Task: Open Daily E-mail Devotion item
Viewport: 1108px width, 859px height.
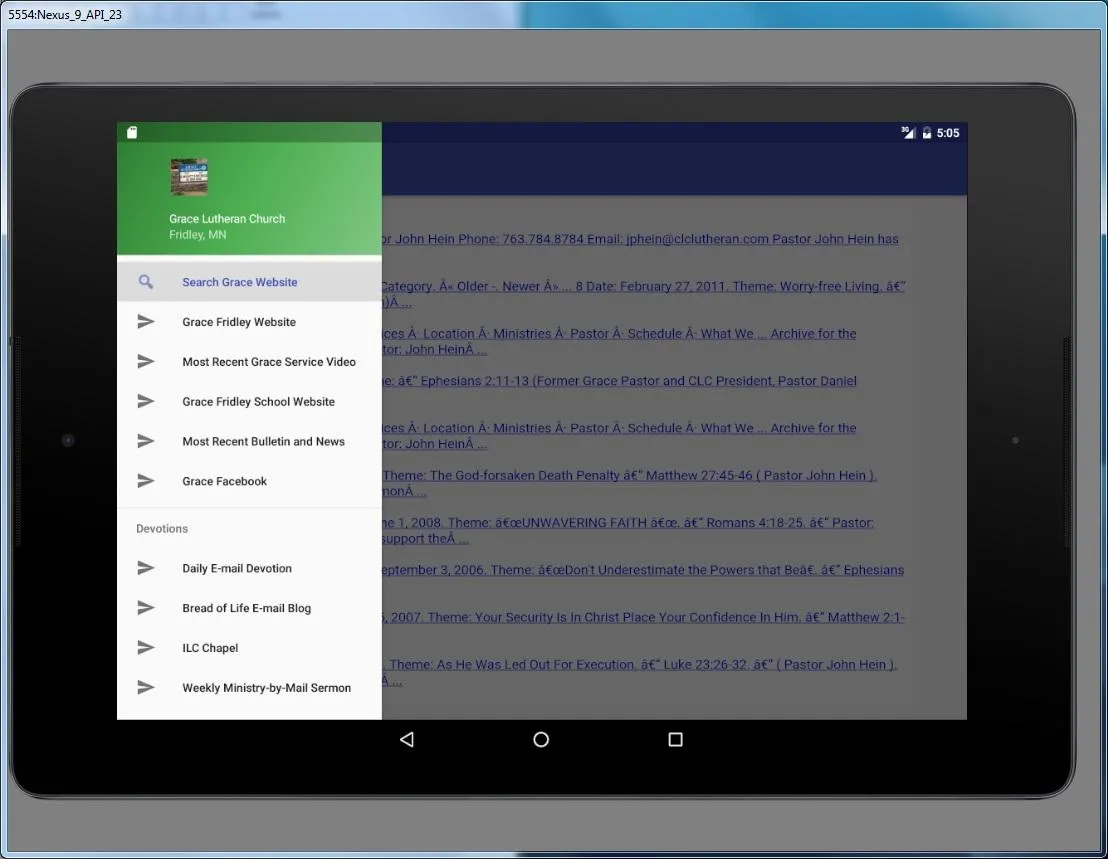Action: click(x=249, y=568)
